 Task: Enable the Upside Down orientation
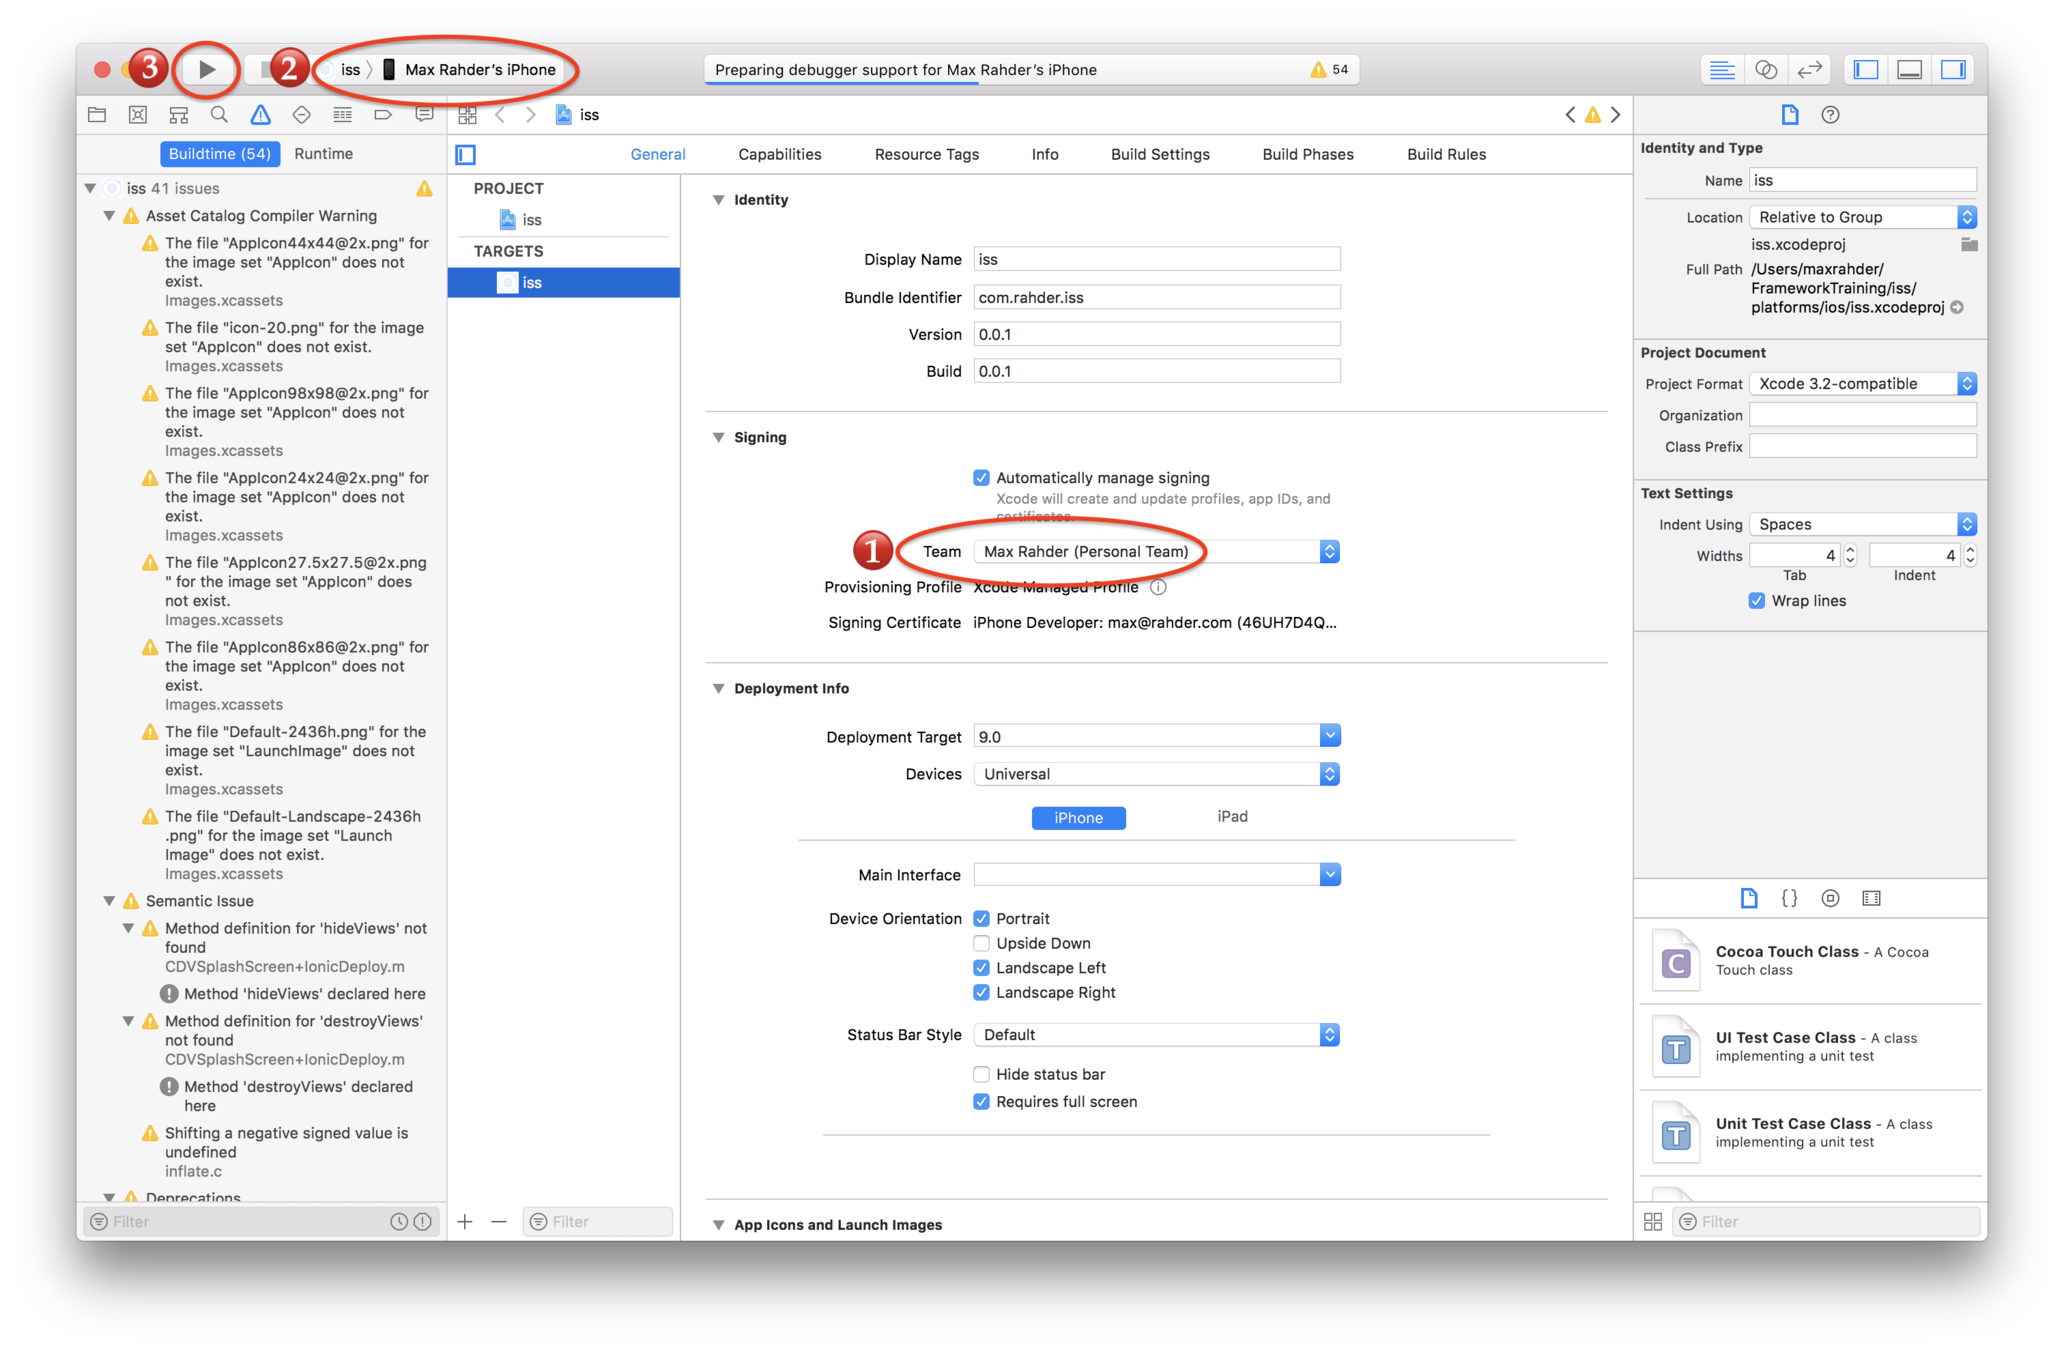coord(981,943)
